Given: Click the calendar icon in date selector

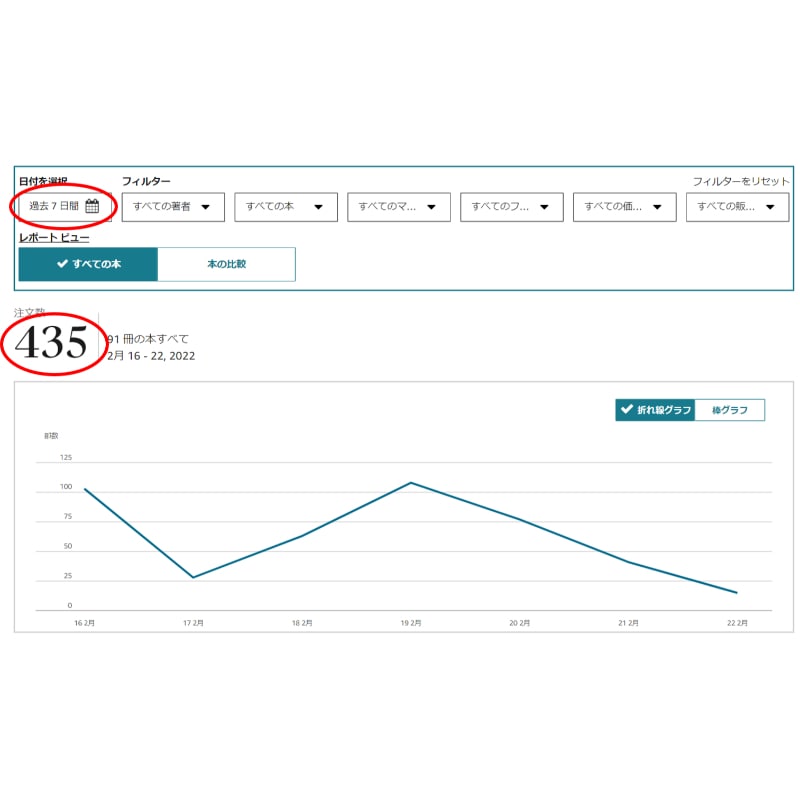Looking at the screenshot, I should point(92,206).
